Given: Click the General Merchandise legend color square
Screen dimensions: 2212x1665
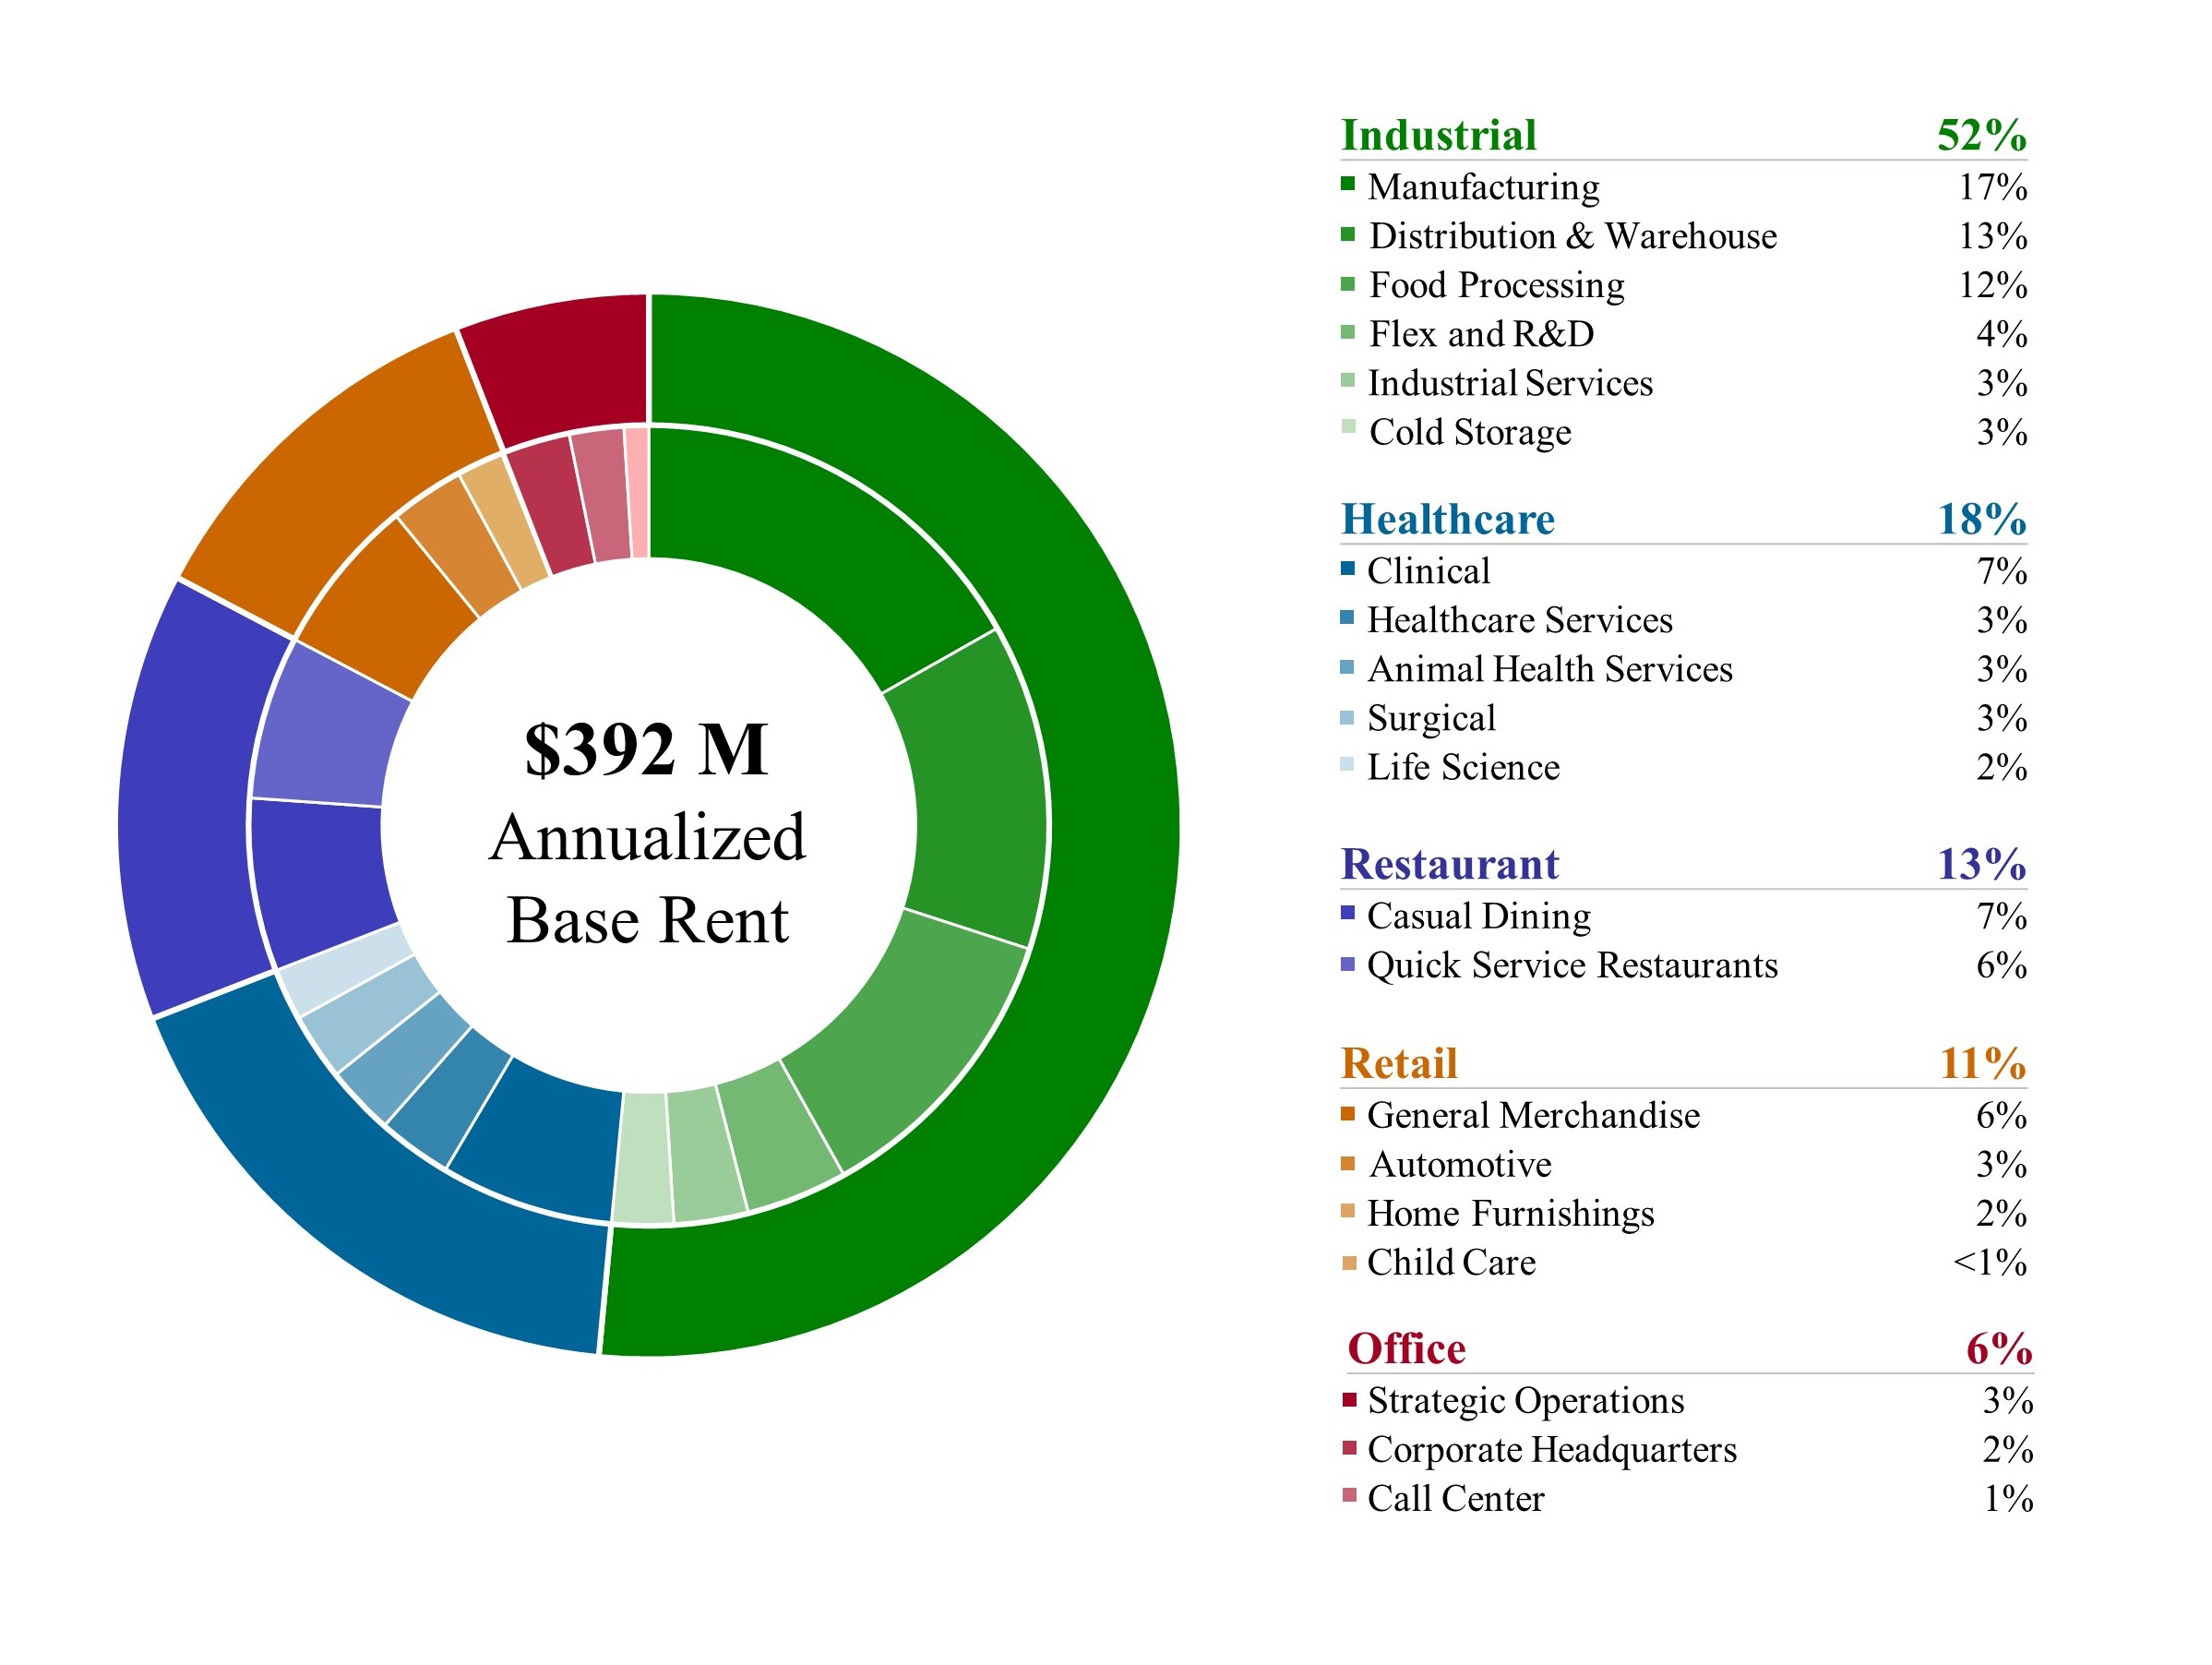Looking at the screenshot, I should pyautogui.click(x=1348, y=1112).
